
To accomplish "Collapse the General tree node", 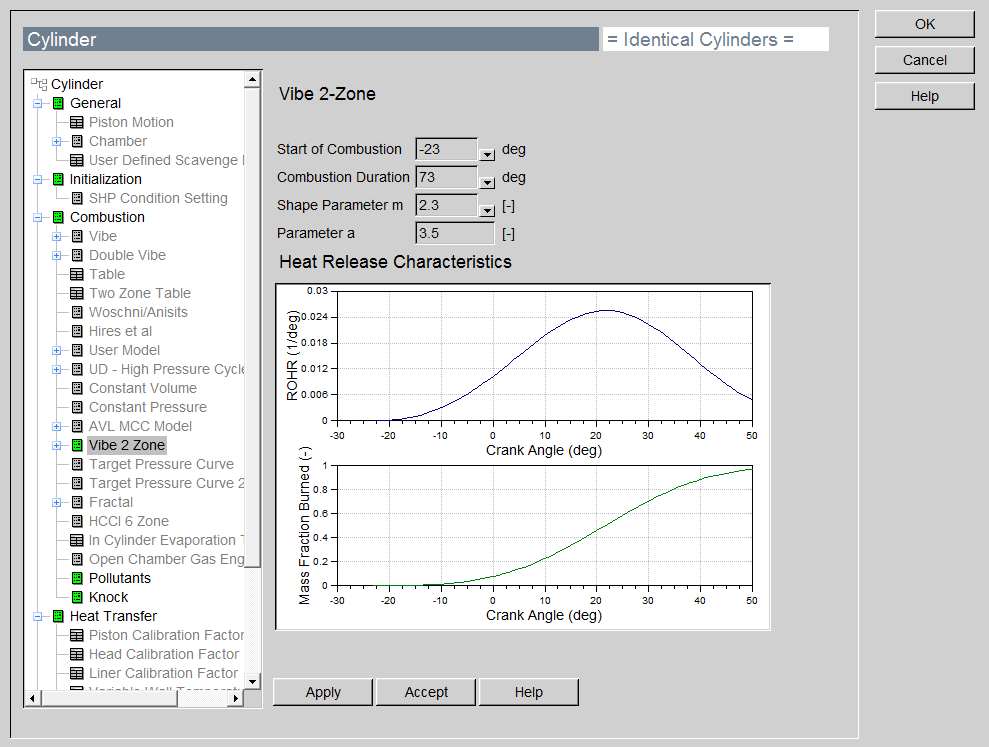I will tap(38, 103).
